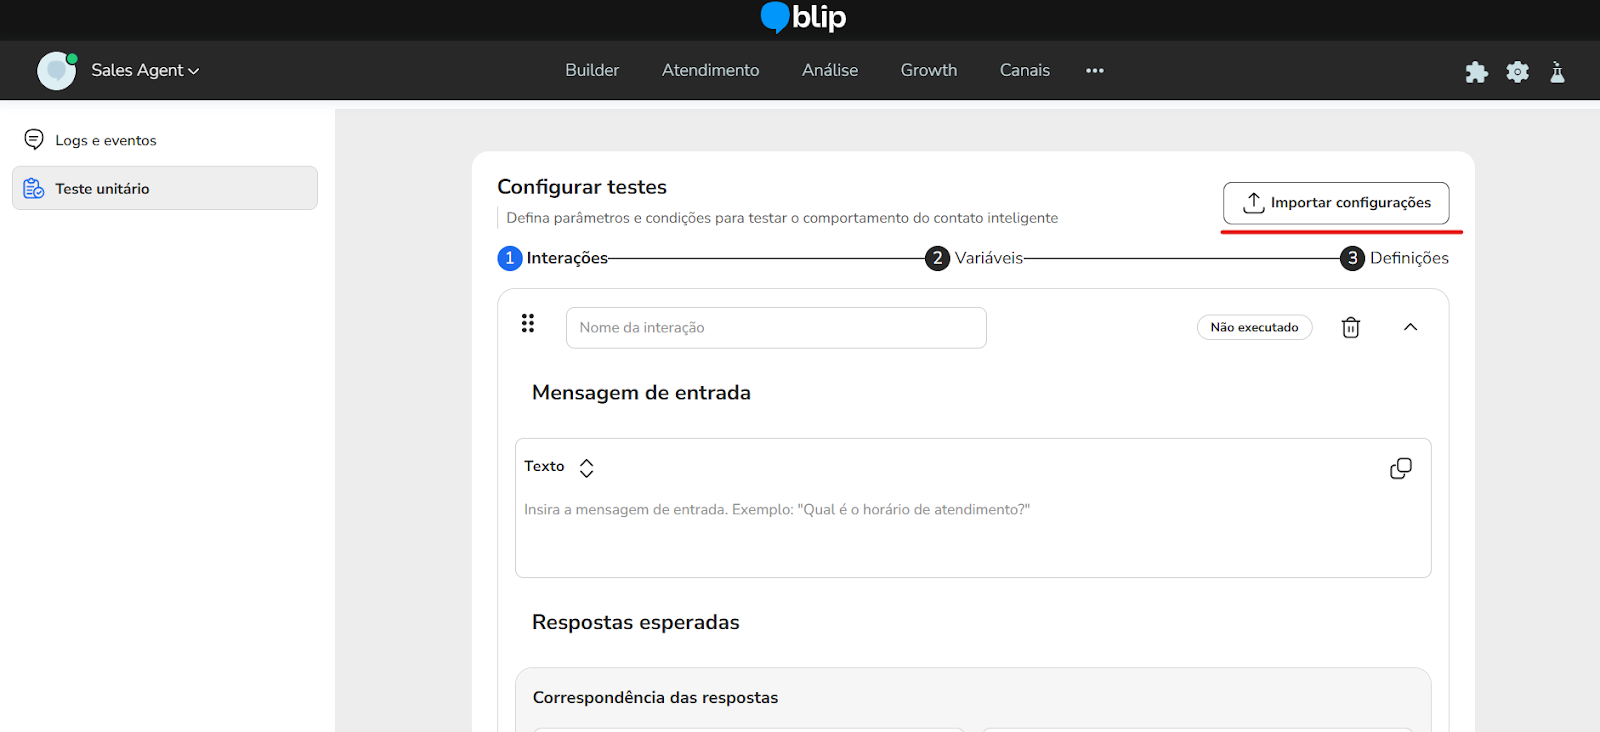
Task: Delete the interaction using trash icon
Action: click(x=1350, y=328)
